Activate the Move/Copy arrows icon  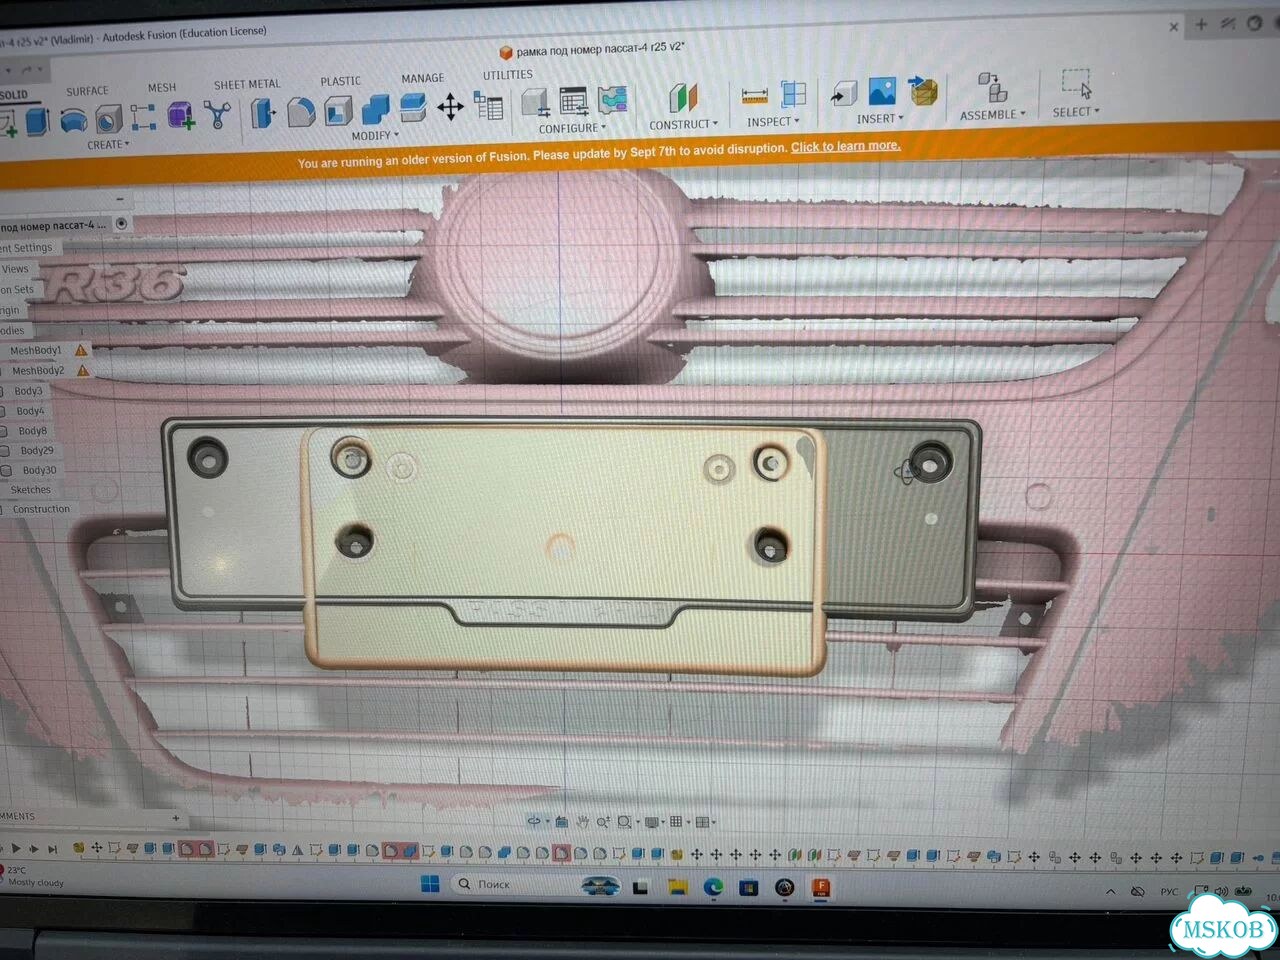[450, 106]
